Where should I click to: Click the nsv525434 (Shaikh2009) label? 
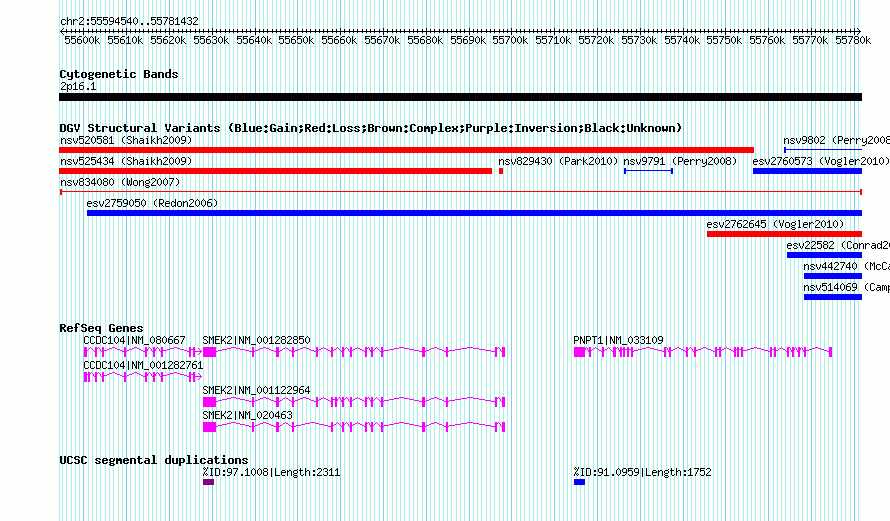(x=126, y=161)
